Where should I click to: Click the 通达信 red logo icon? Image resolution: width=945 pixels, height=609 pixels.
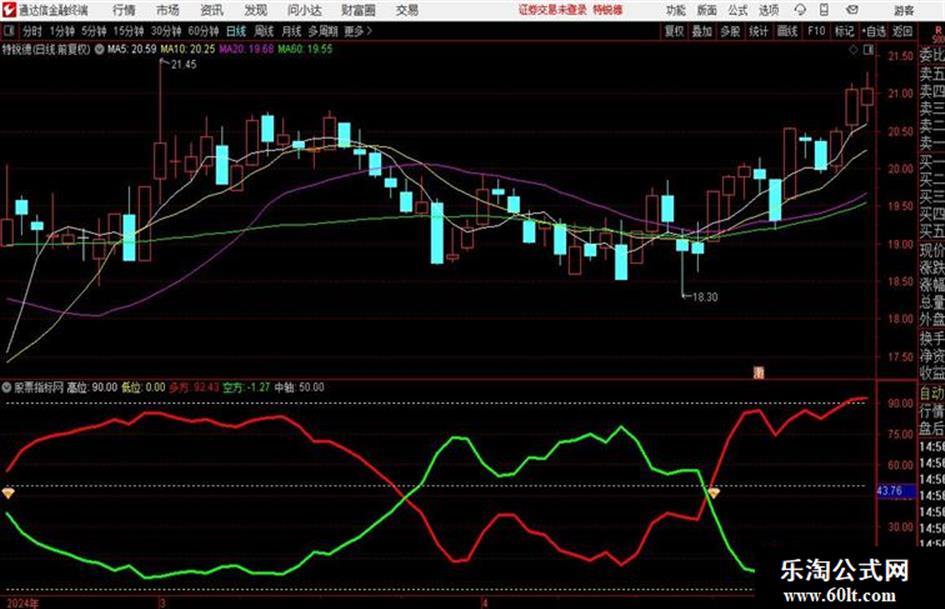coord(9,10)
